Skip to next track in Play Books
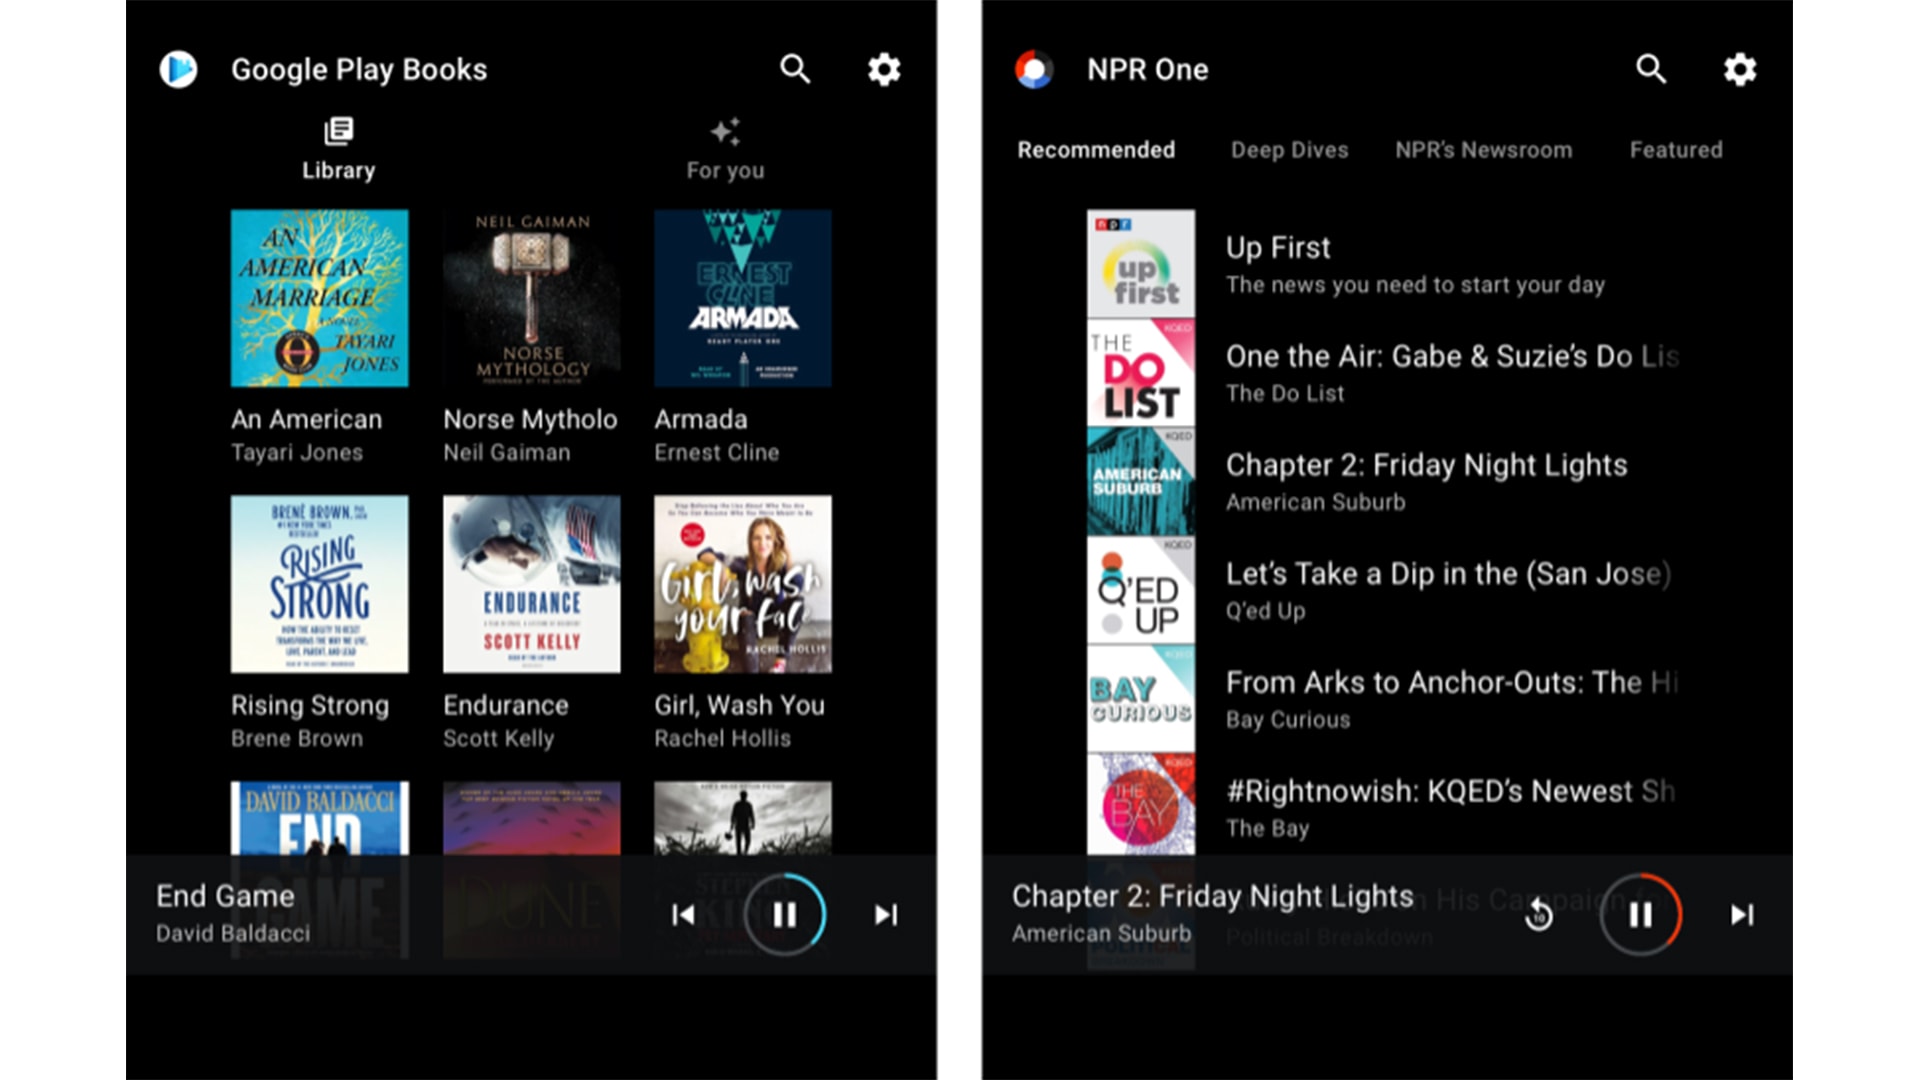This screenshot has width=1920, height=1080. point(886,915)
